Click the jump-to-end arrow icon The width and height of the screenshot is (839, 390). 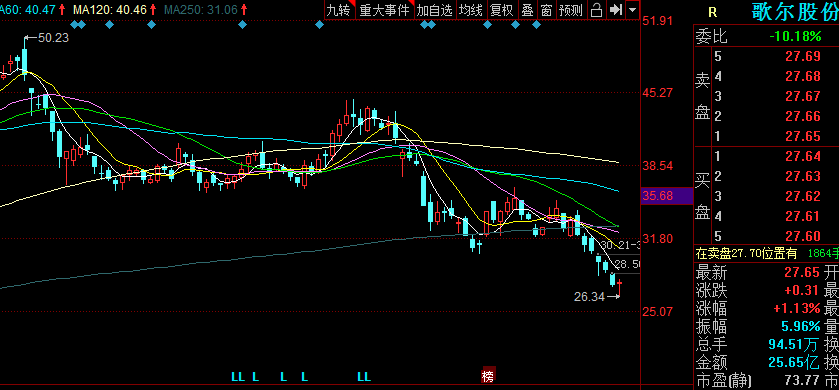point(616,9)
